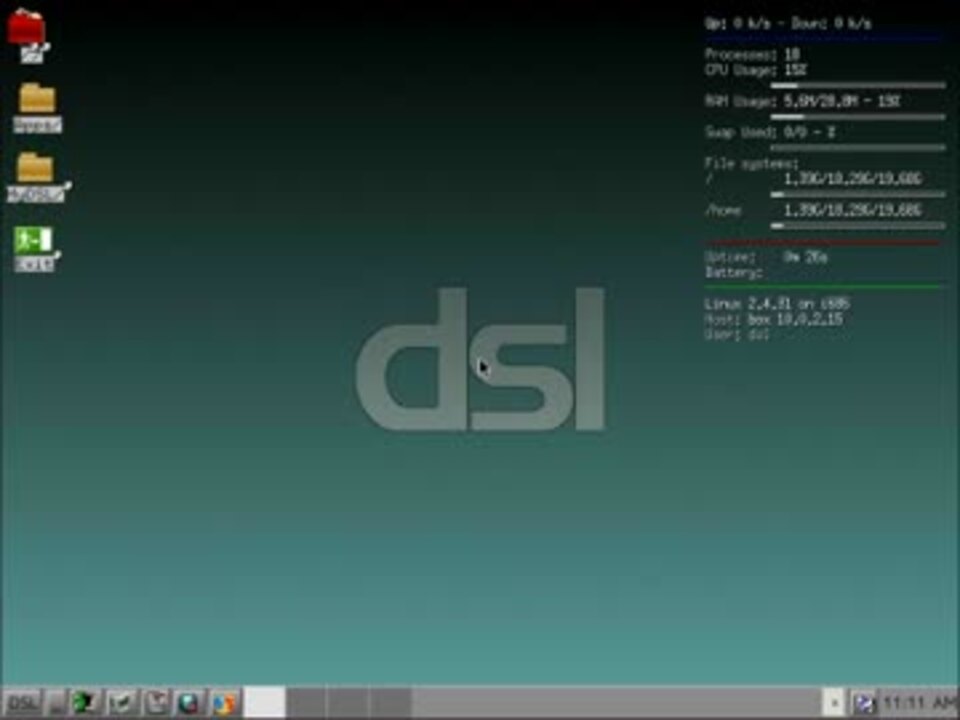Image resolution: width=960 pixels, height=720 pixels.
Task: Select the active white workspace in the pager
Action: coord(264,702)
